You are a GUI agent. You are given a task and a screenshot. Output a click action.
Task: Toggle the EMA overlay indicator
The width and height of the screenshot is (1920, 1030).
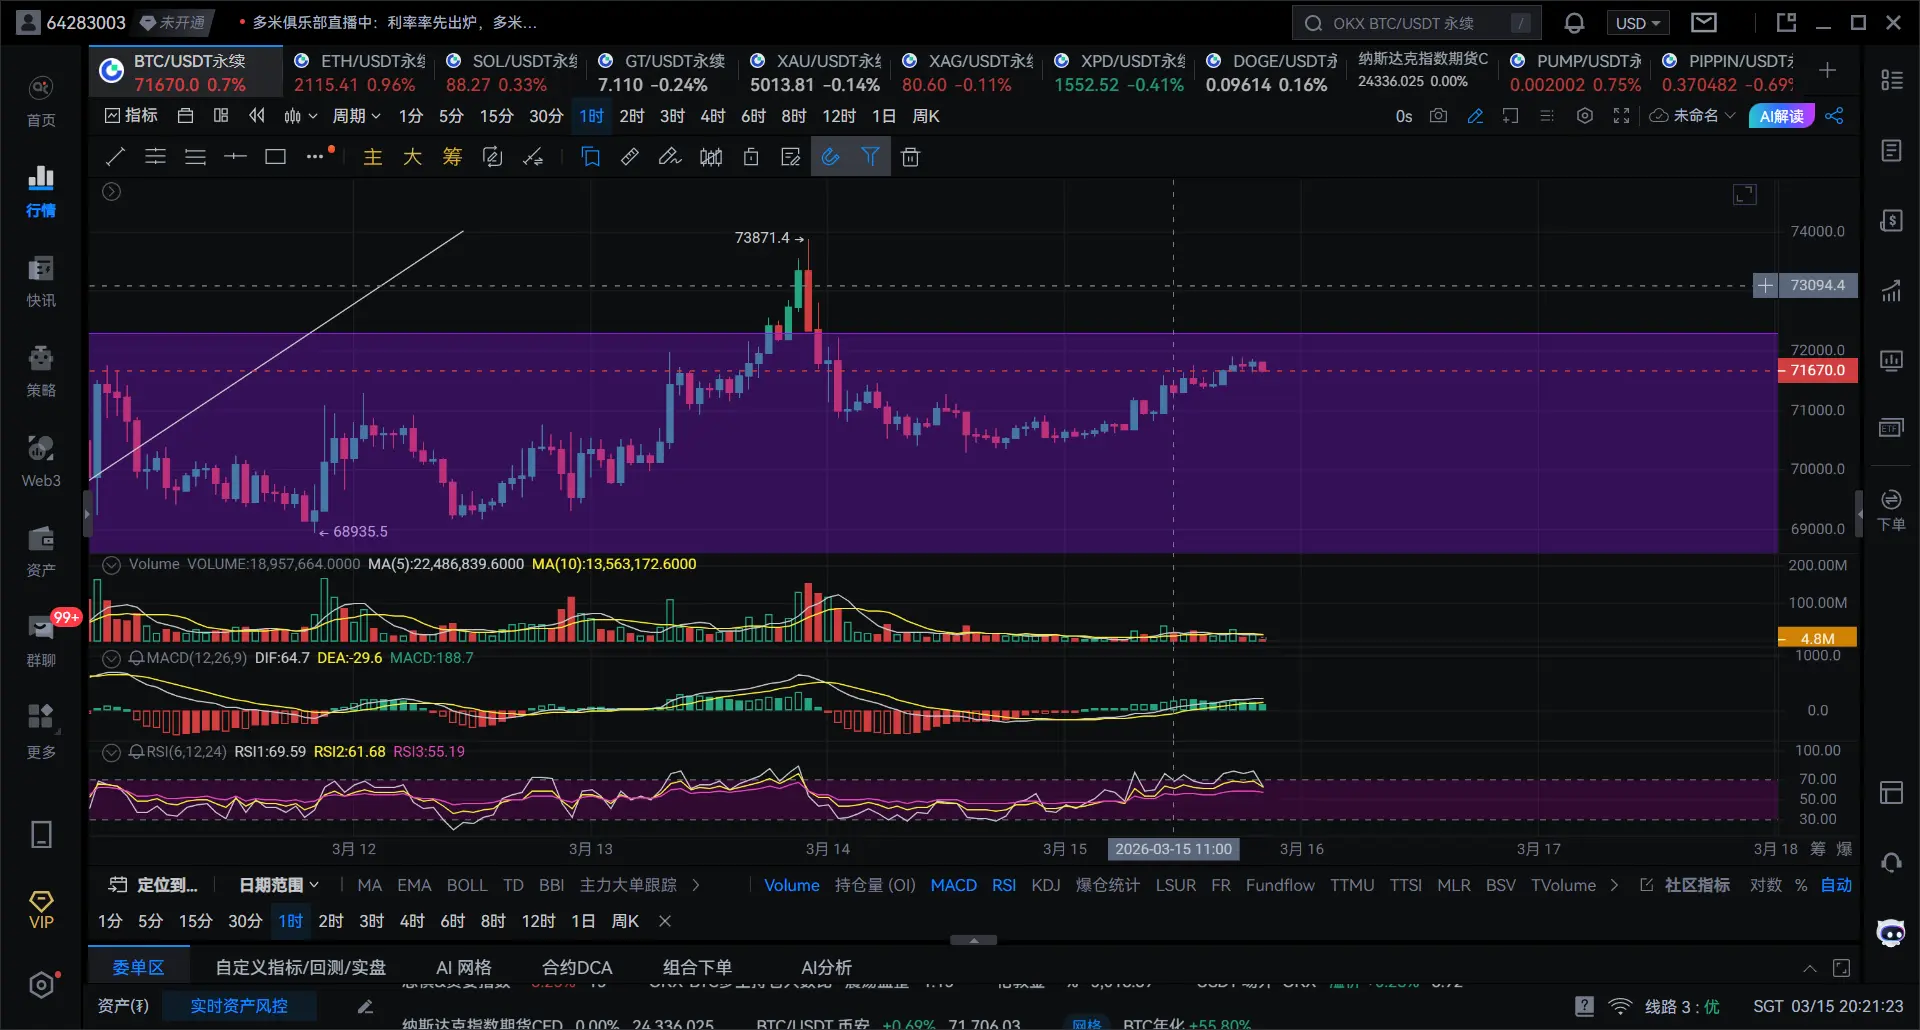tap(414, 885)
